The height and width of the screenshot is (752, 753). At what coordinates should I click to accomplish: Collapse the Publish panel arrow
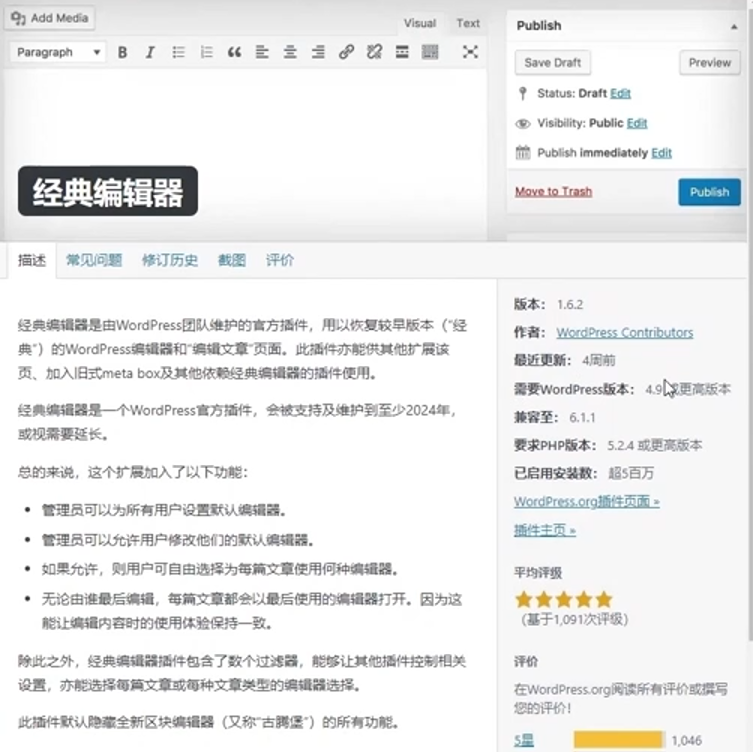(734, 27)
